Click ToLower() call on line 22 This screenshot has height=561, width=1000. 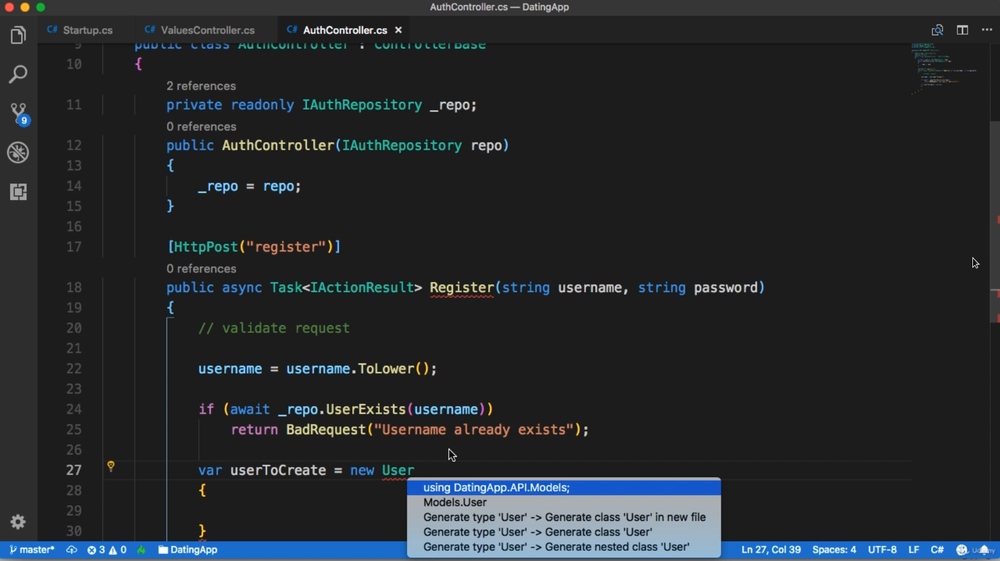pyautogui.click(x=393, y=369)
